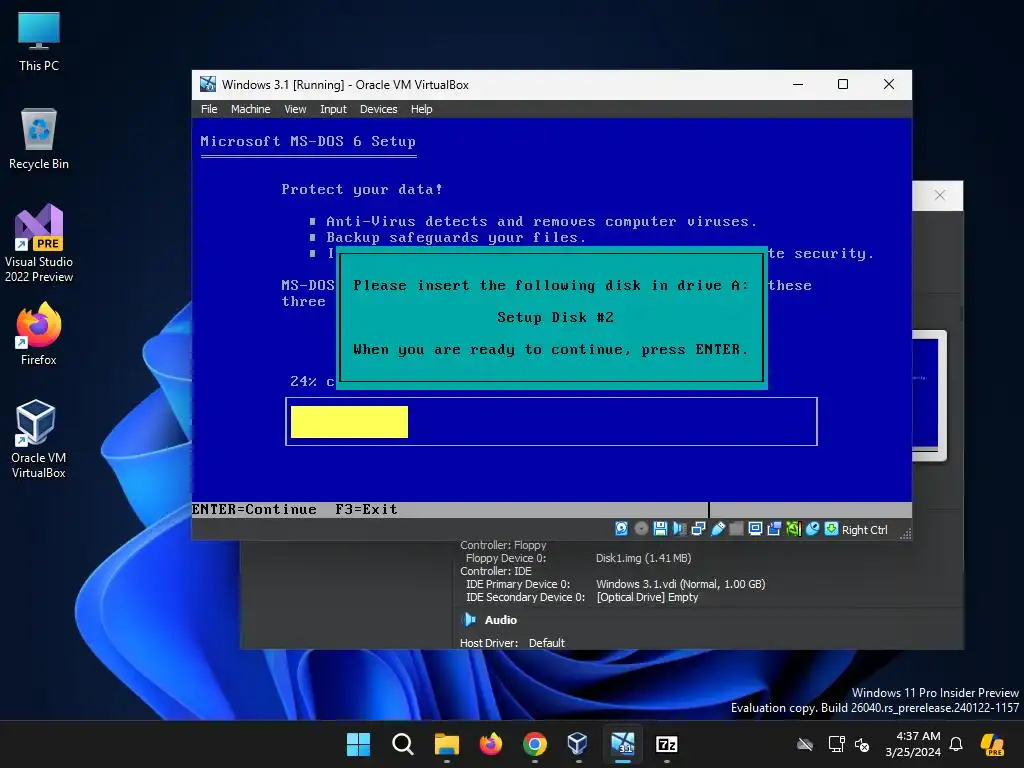Click the Audio section header in Manager
1024x768 pixels.
501,620
